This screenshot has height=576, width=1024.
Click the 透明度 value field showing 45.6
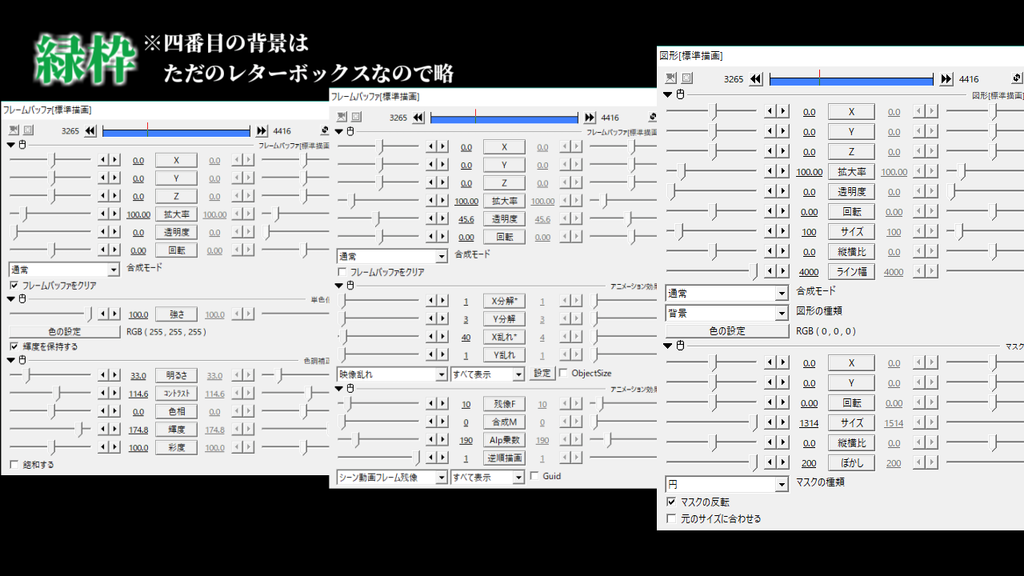coord(464,219)
